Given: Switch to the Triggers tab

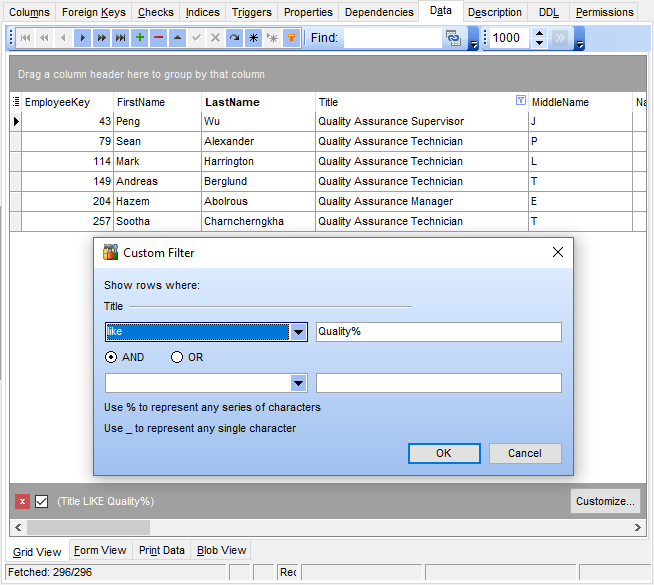Looking at the screenshot, I should coord(251,12).
